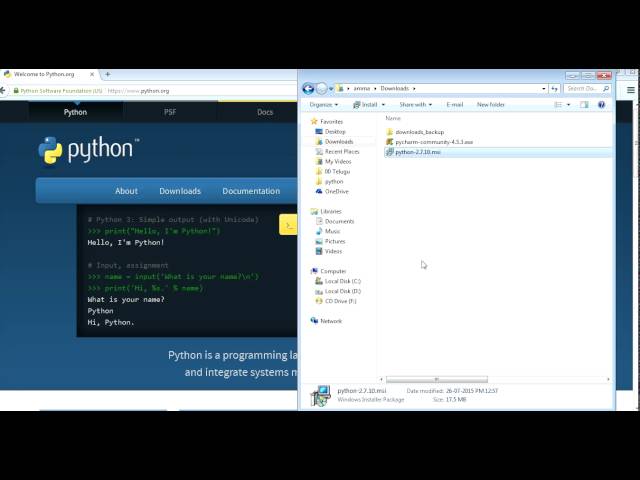Click Explorer address bar refresh button

pos(554,89)
